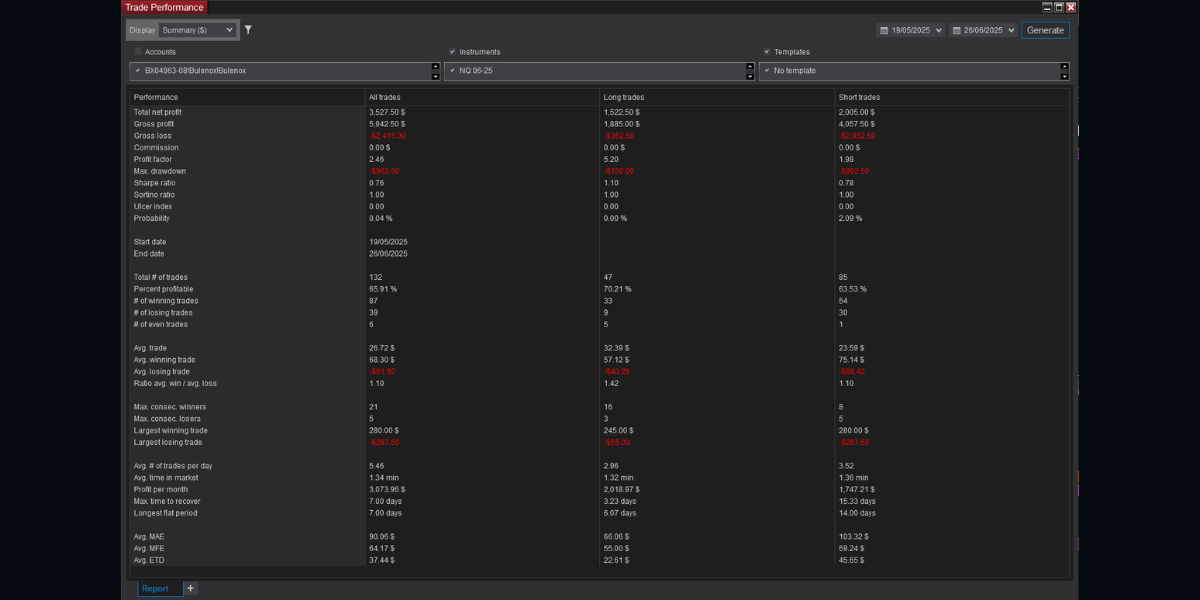Click the end date calendar icon

(x=957, y=30)
